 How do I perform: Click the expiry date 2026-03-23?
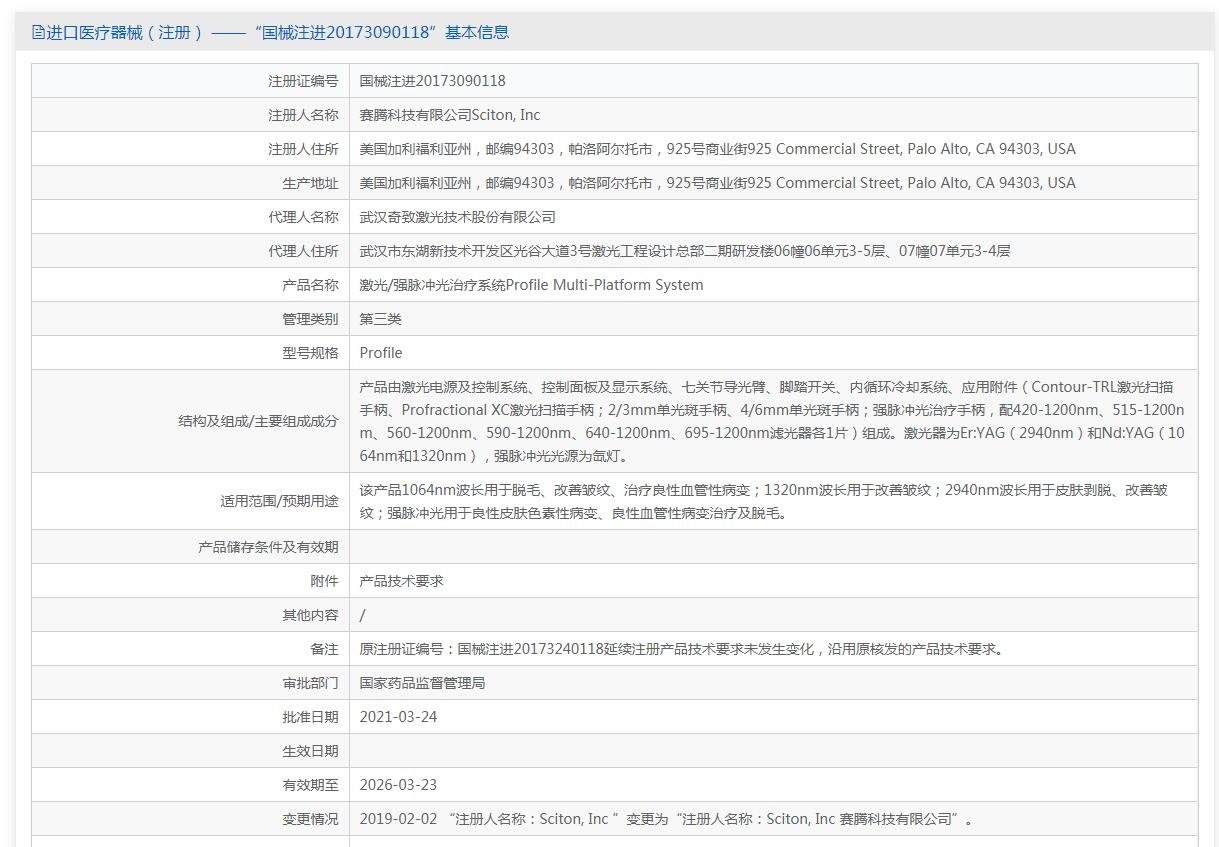tap(398, 785)
